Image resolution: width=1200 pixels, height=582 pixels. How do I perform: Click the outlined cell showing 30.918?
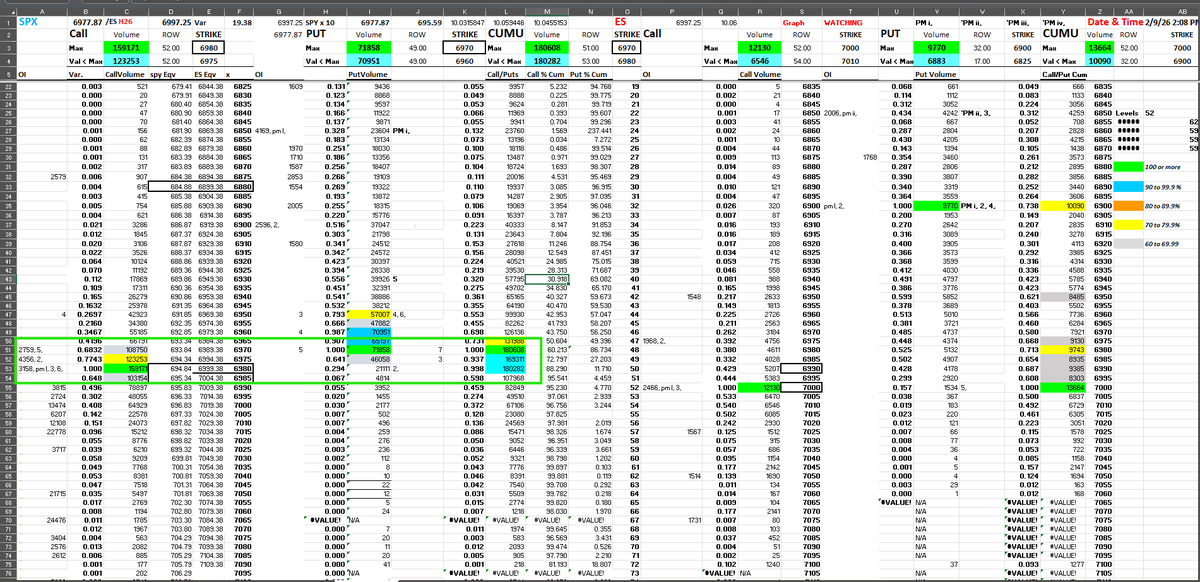pyautogui.click(x=549, y=279)
